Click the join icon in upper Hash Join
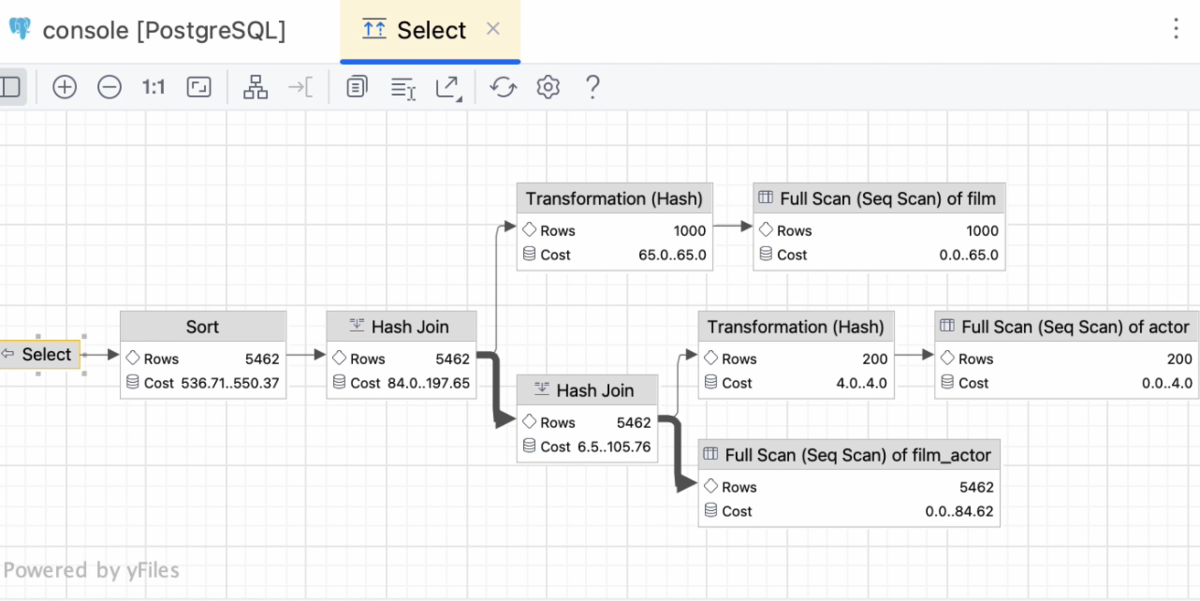 point(356,327)
